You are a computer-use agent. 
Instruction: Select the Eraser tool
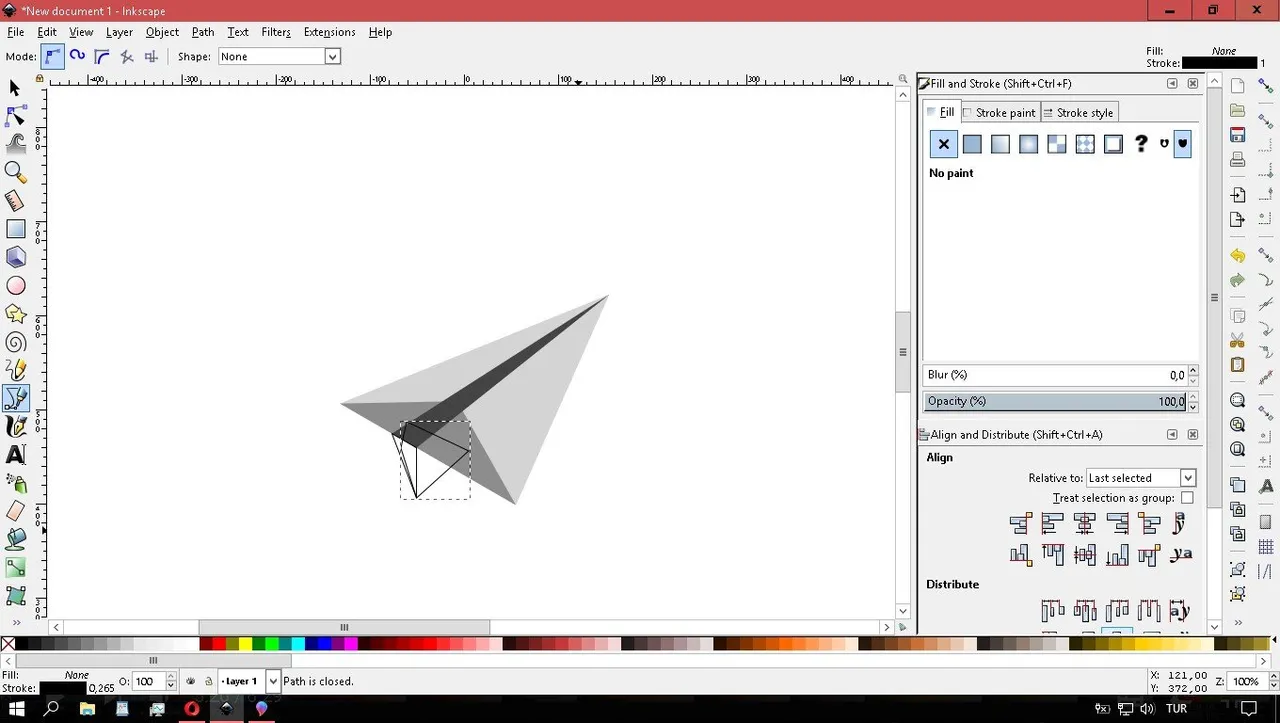(15, 511)
